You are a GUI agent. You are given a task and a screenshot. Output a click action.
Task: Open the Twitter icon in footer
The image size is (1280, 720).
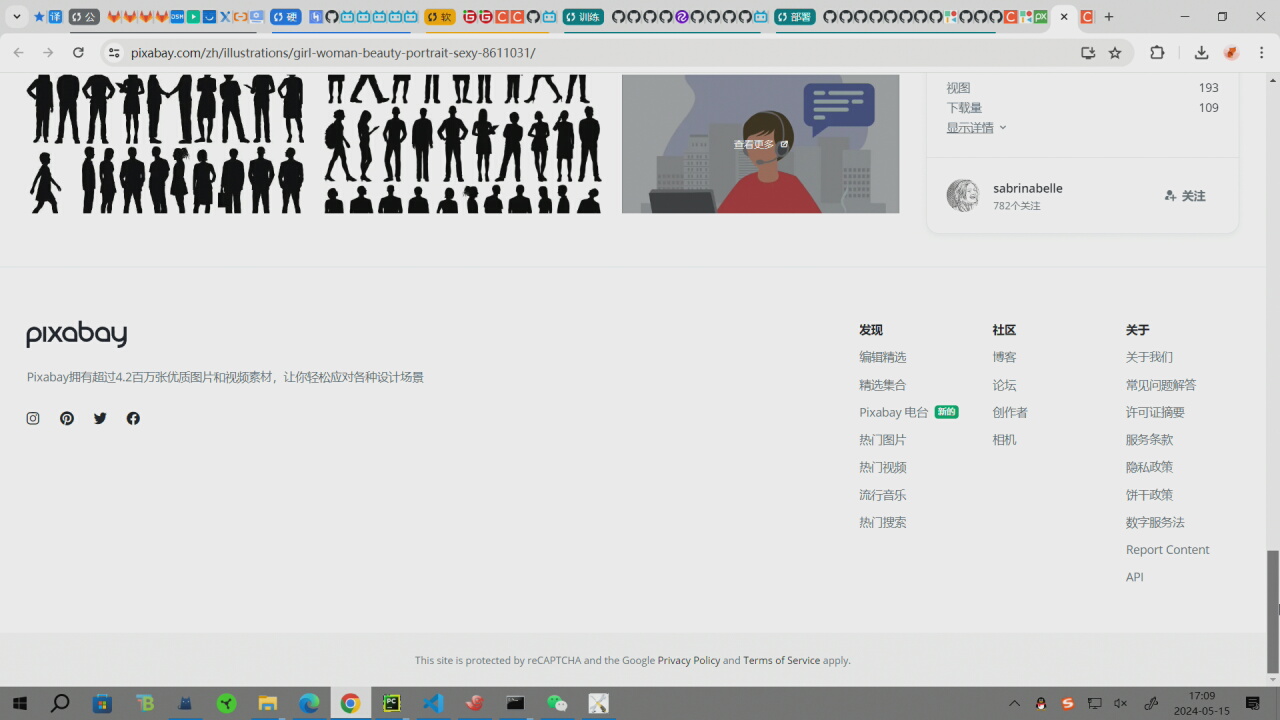[x=100, y=419]
